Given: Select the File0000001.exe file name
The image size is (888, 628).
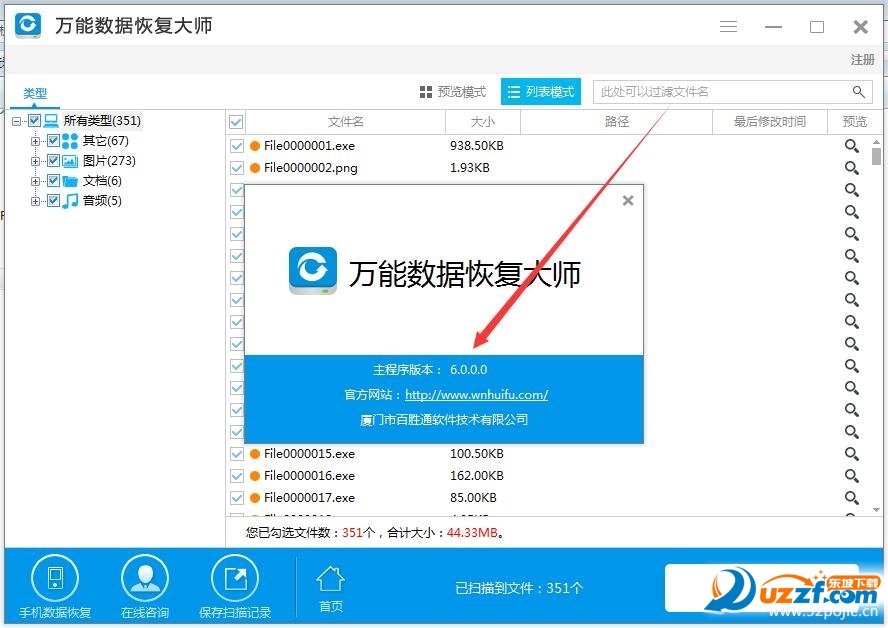Looking at the screenshot, I should tap(309, 146).
